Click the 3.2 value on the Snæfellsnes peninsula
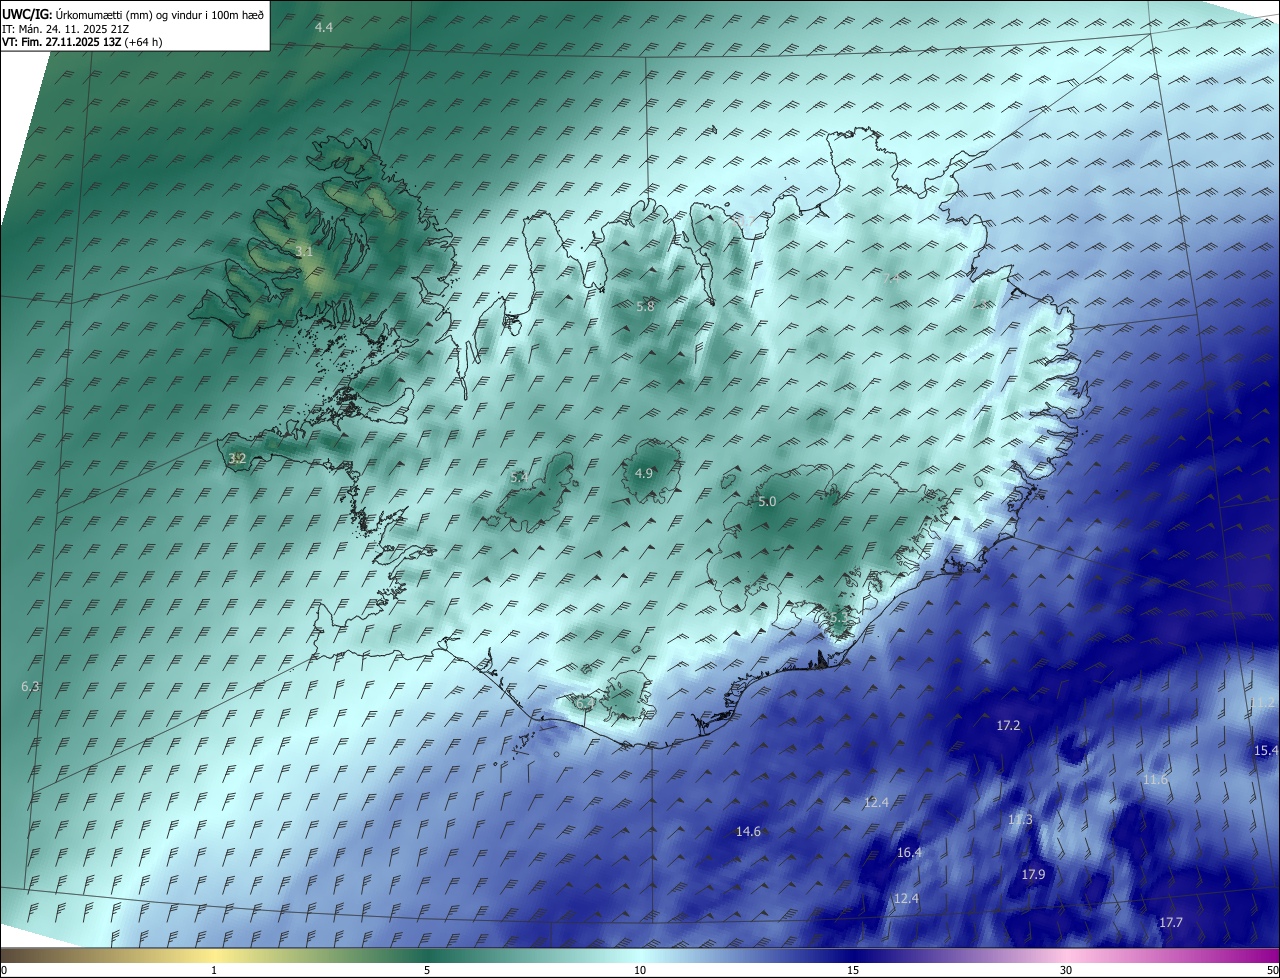Screen dimensions: 1280x978 pyautogui.click(x=237, y=459)
